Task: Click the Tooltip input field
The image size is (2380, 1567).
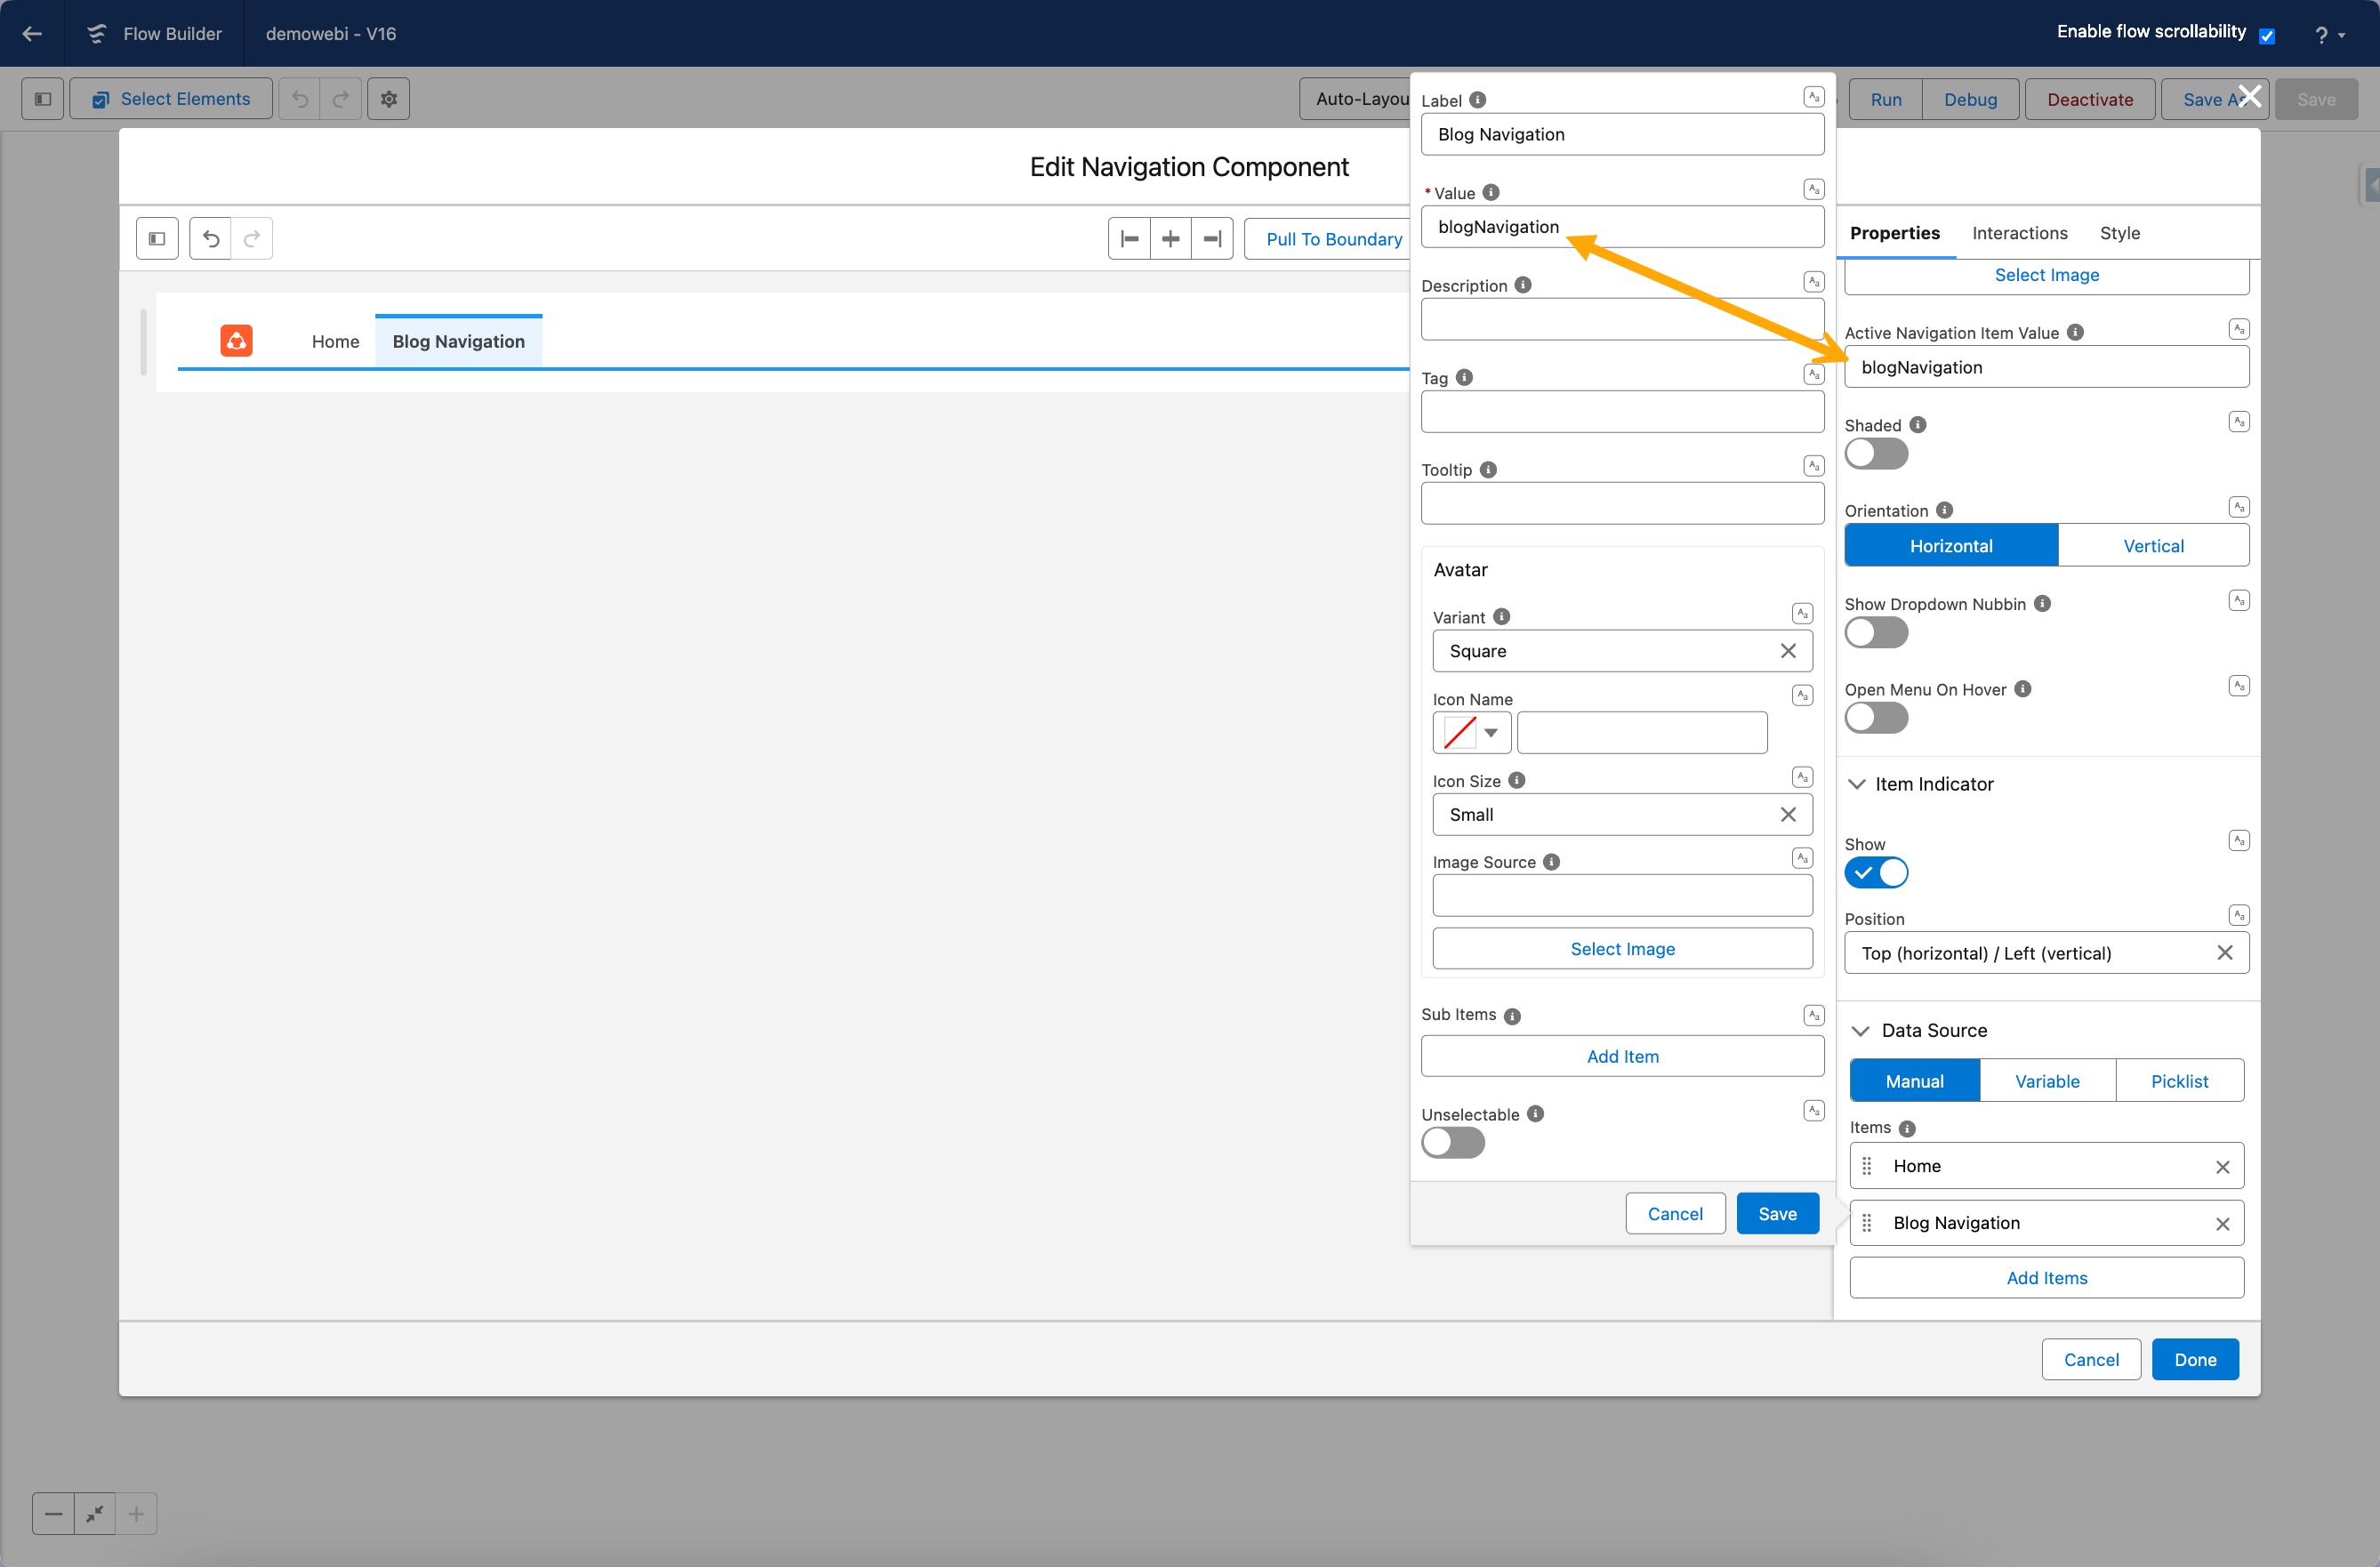Action: click(1622, 504)
